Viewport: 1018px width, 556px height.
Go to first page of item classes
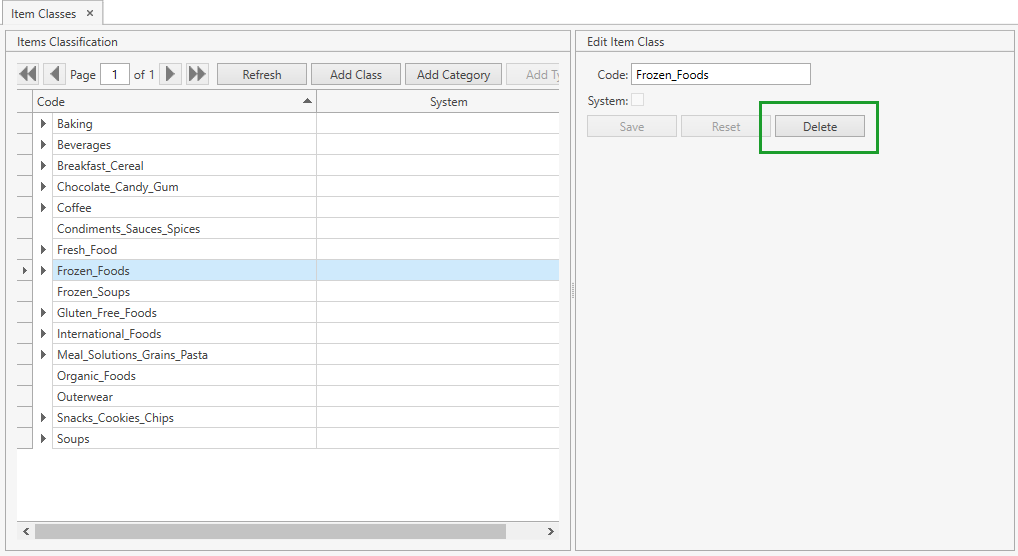[28, 74]
